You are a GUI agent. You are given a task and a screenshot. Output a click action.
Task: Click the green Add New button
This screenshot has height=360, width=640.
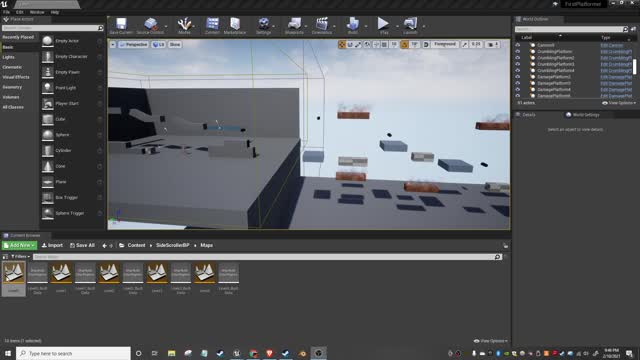pos(19,245)
